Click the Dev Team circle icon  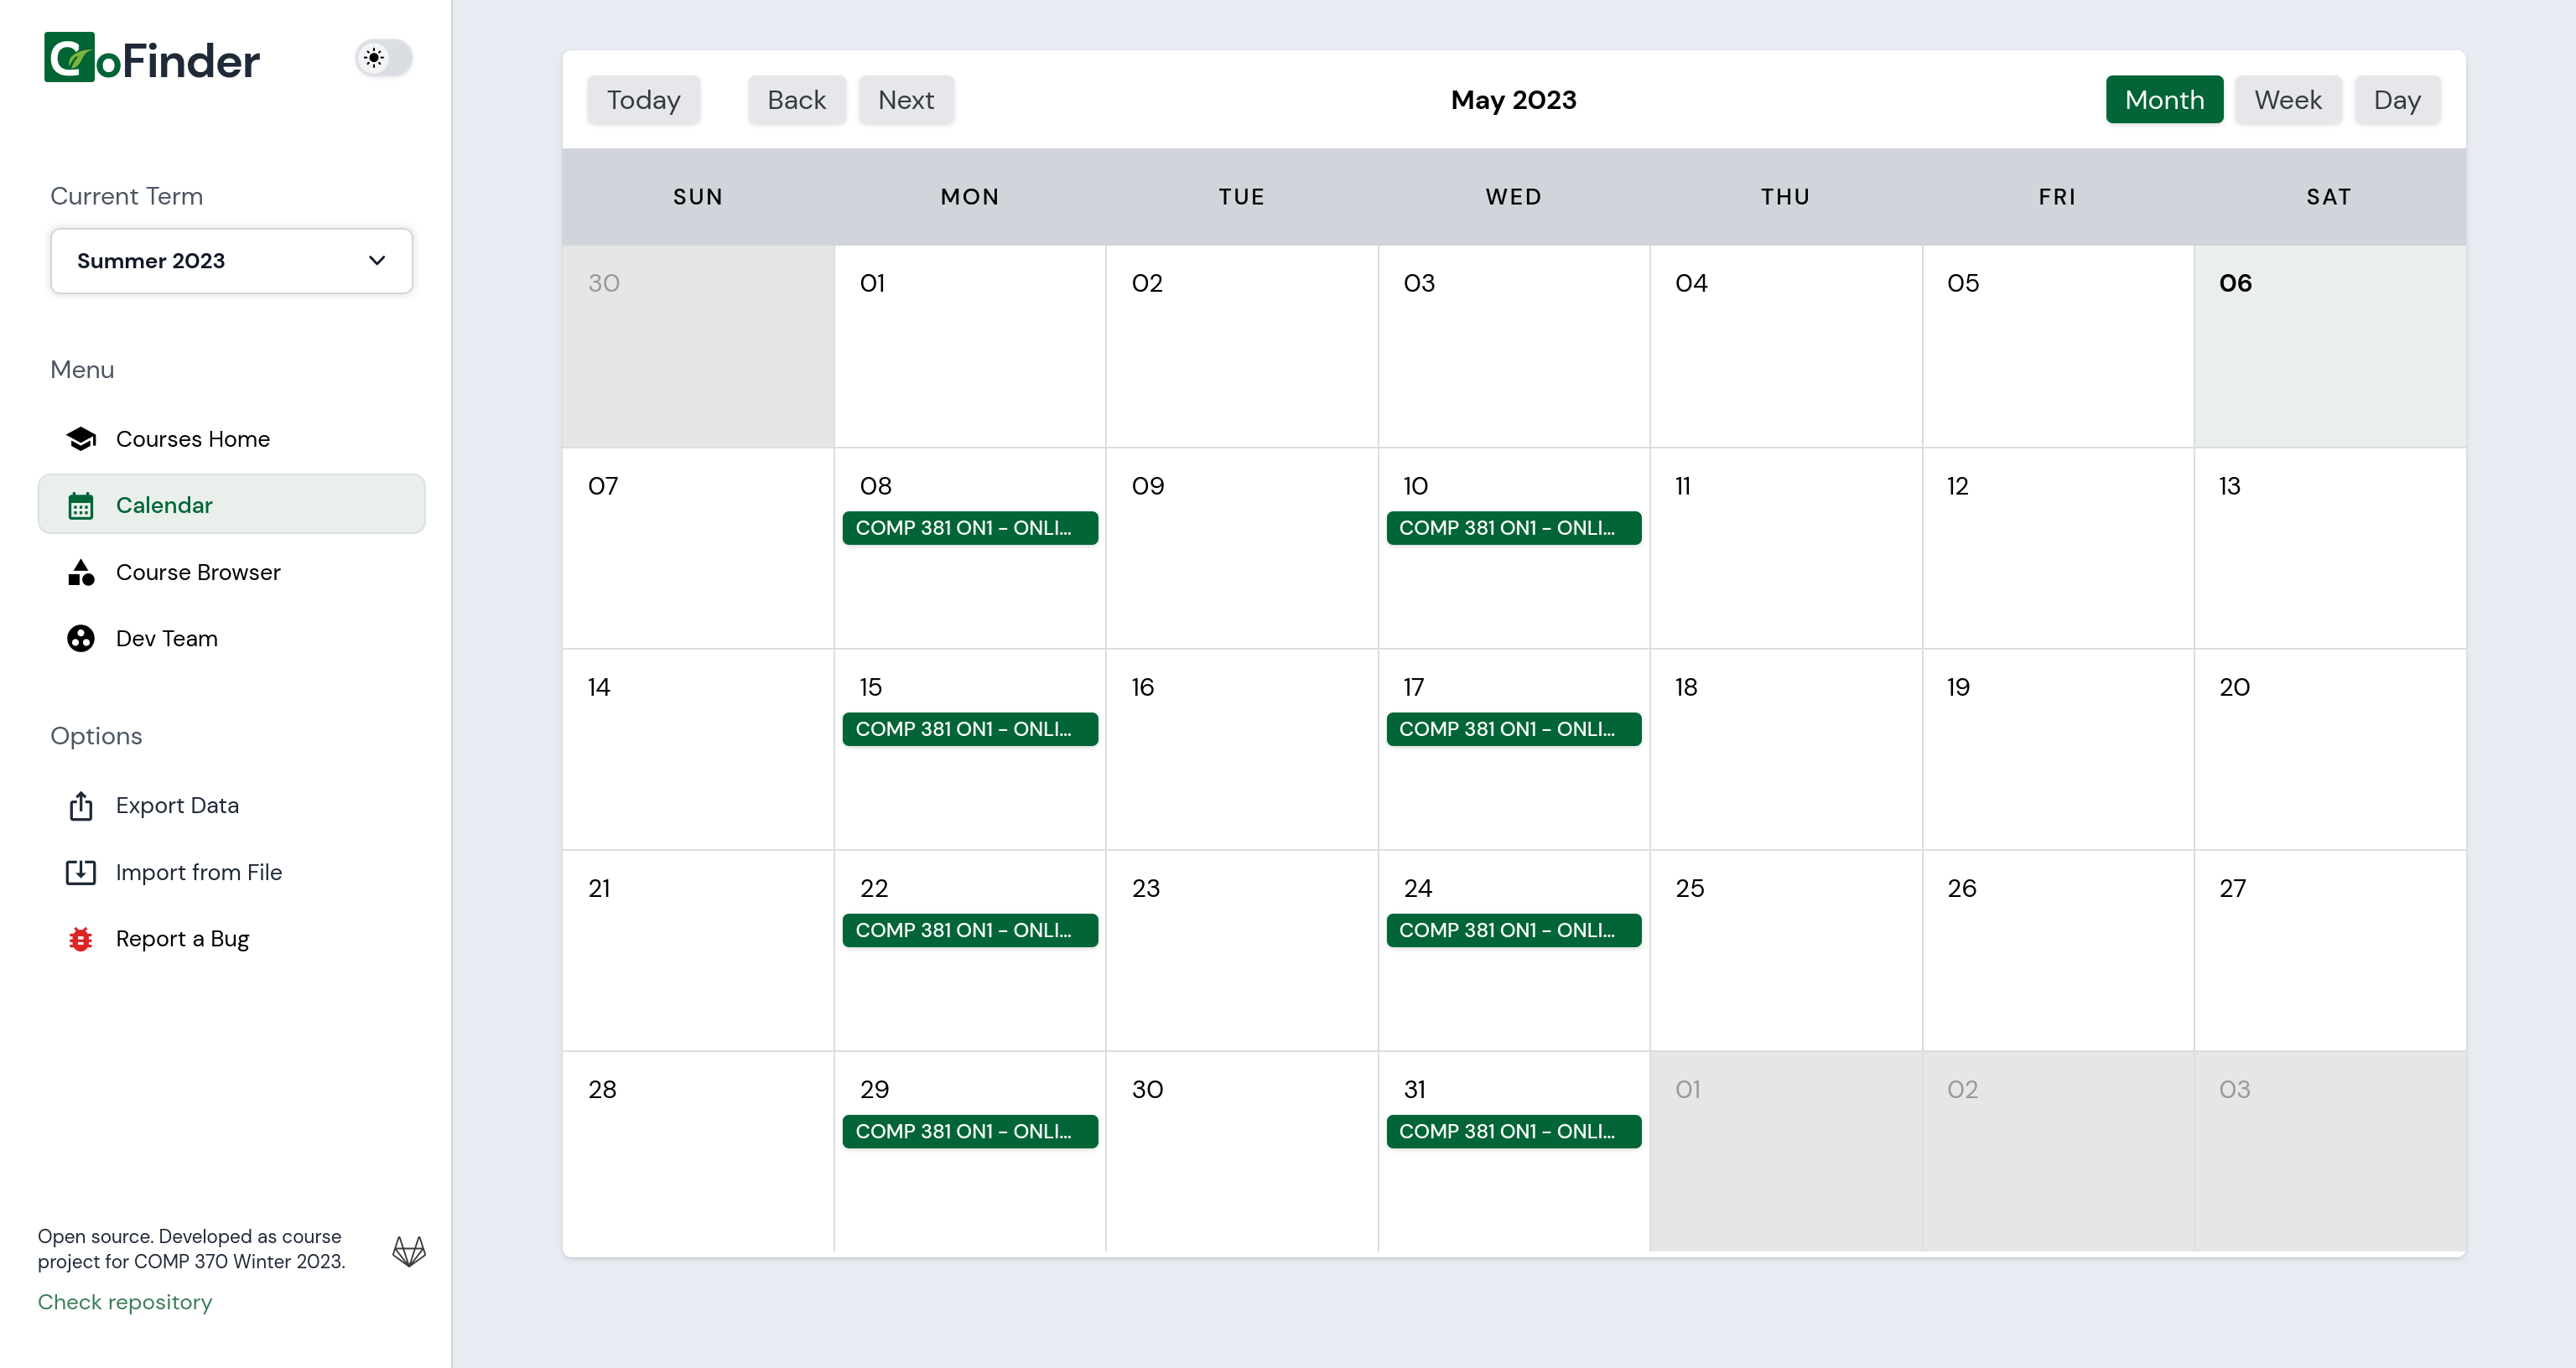tap(81, 639)
